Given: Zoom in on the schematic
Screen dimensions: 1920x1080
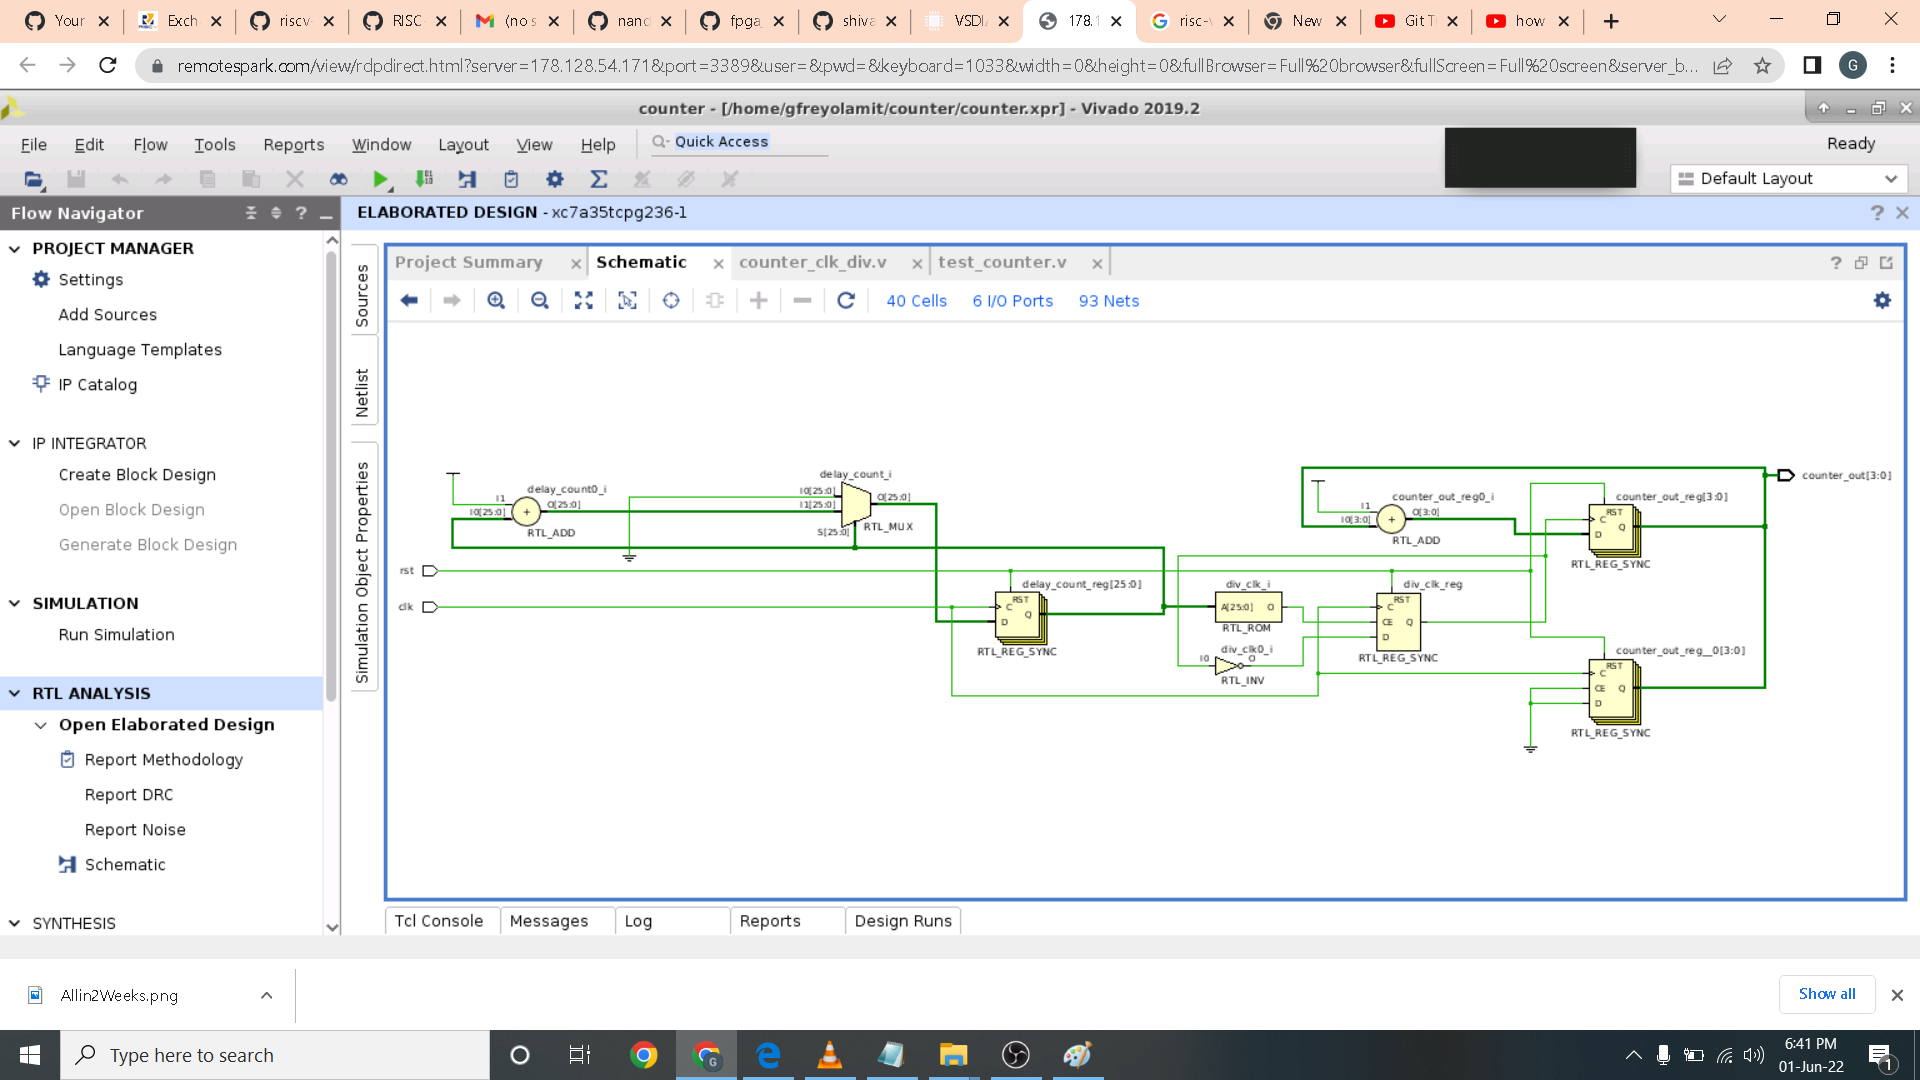Looking at the screenshot, I should point(496,301).
